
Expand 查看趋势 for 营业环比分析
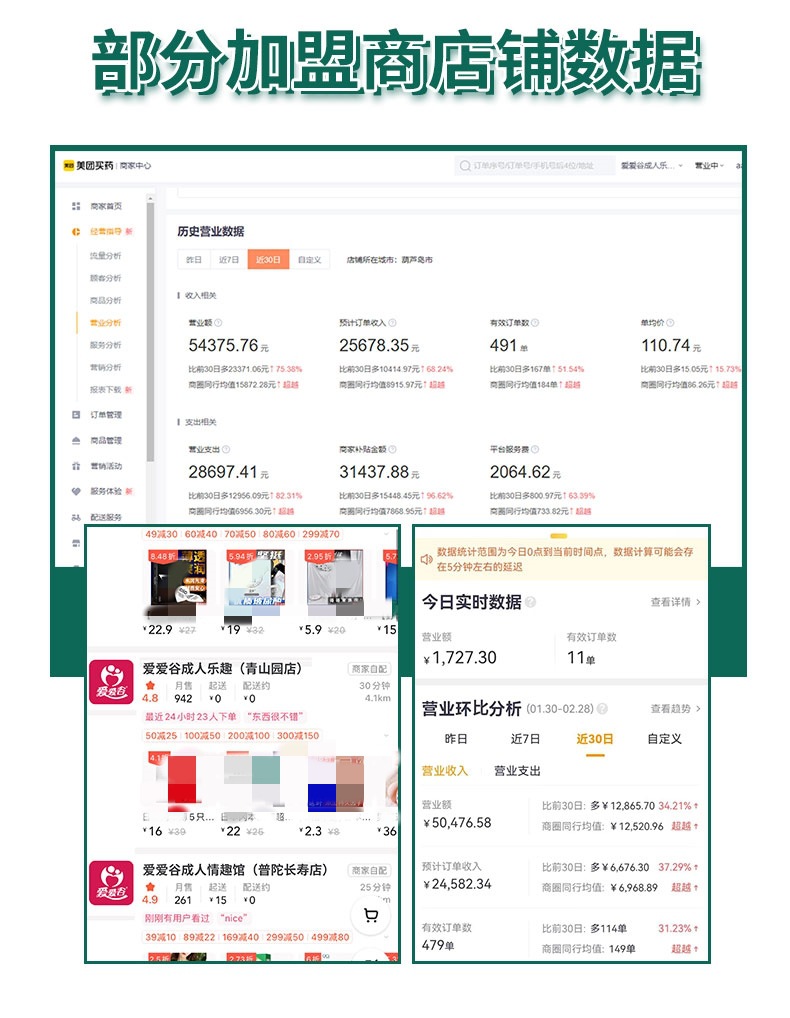[675, 709]
